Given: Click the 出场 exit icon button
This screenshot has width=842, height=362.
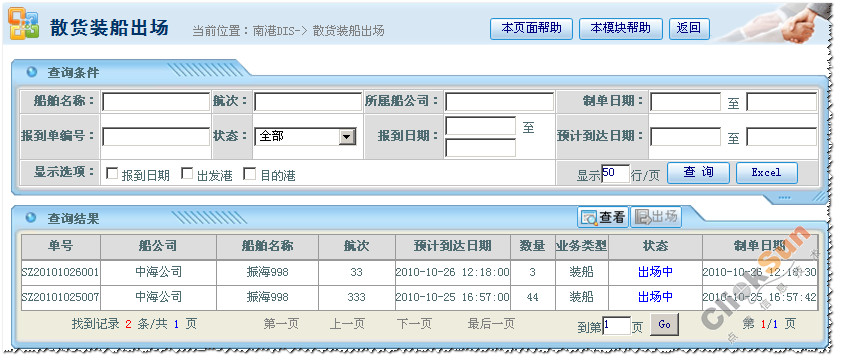Looking at the screenshot, I should [656, 217].
